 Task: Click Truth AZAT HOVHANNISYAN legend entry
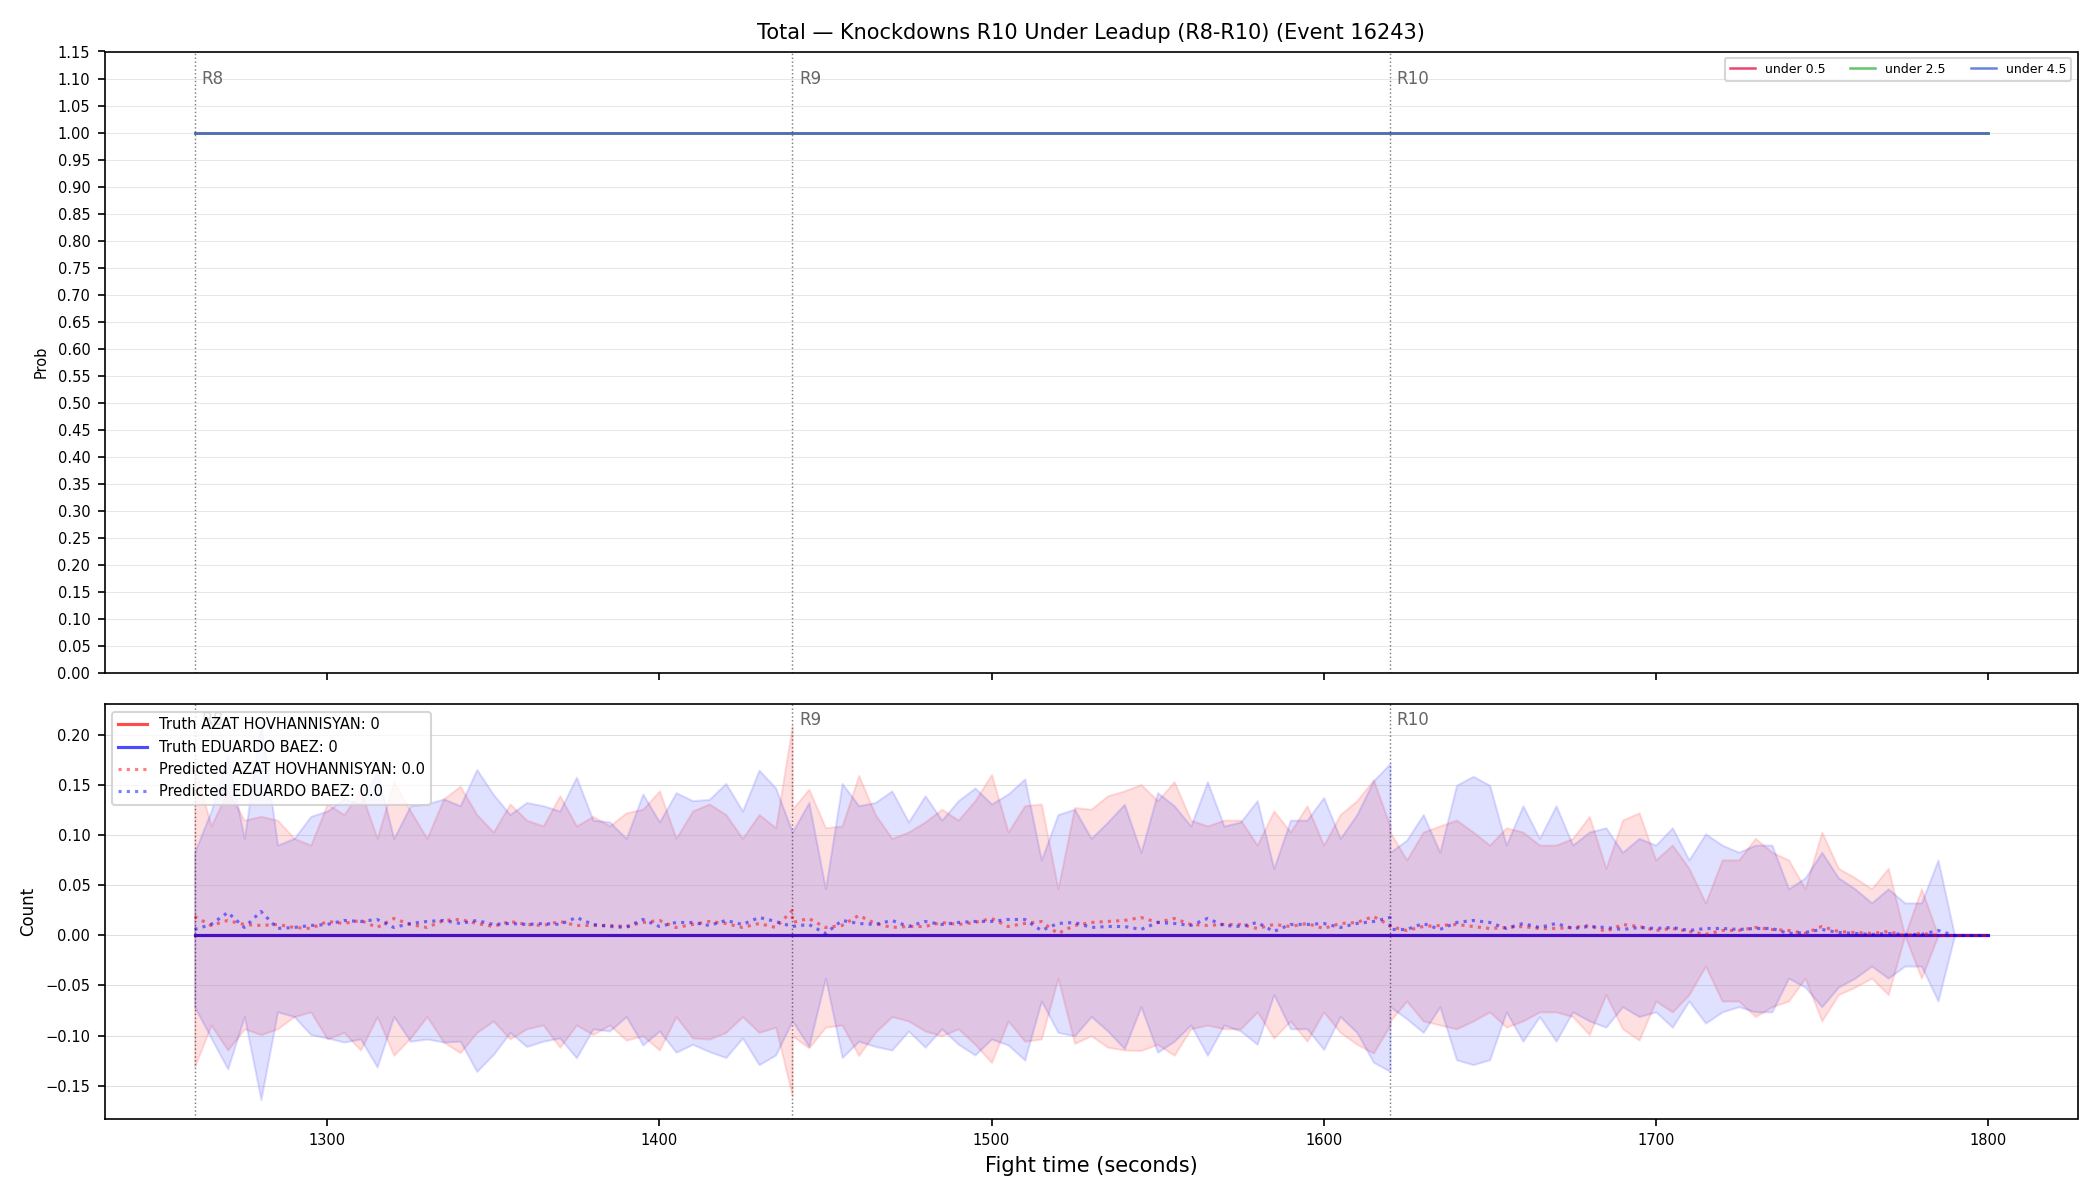[249, 724]
